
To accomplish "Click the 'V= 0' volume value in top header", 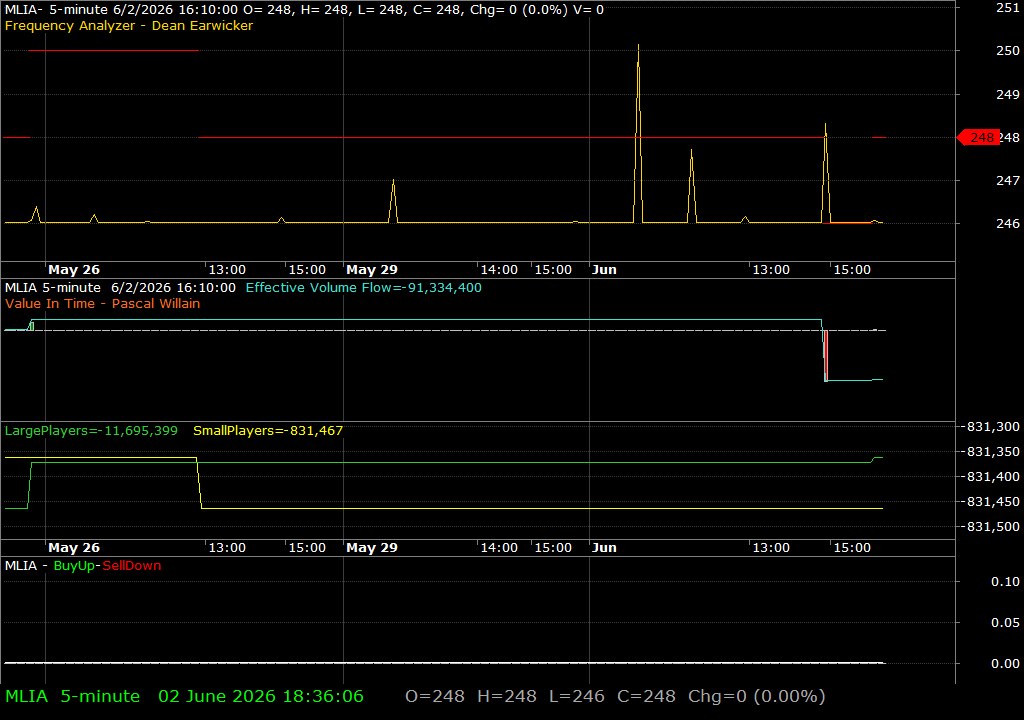I will click(x=589, y=10).
